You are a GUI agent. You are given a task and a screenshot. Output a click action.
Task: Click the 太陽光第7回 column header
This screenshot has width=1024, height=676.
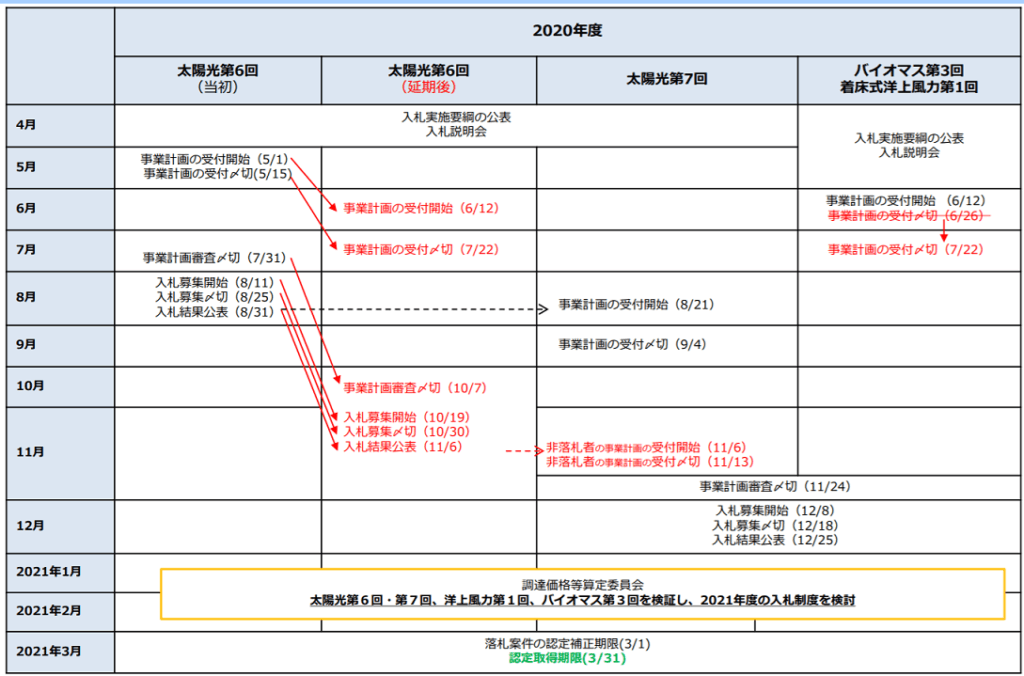666,80
